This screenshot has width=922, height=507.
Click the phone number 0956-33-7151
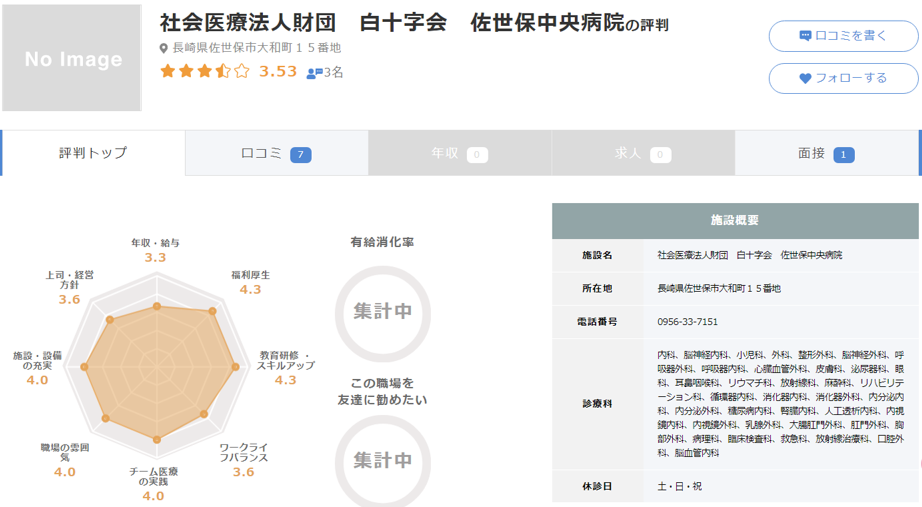click(687, 322)
